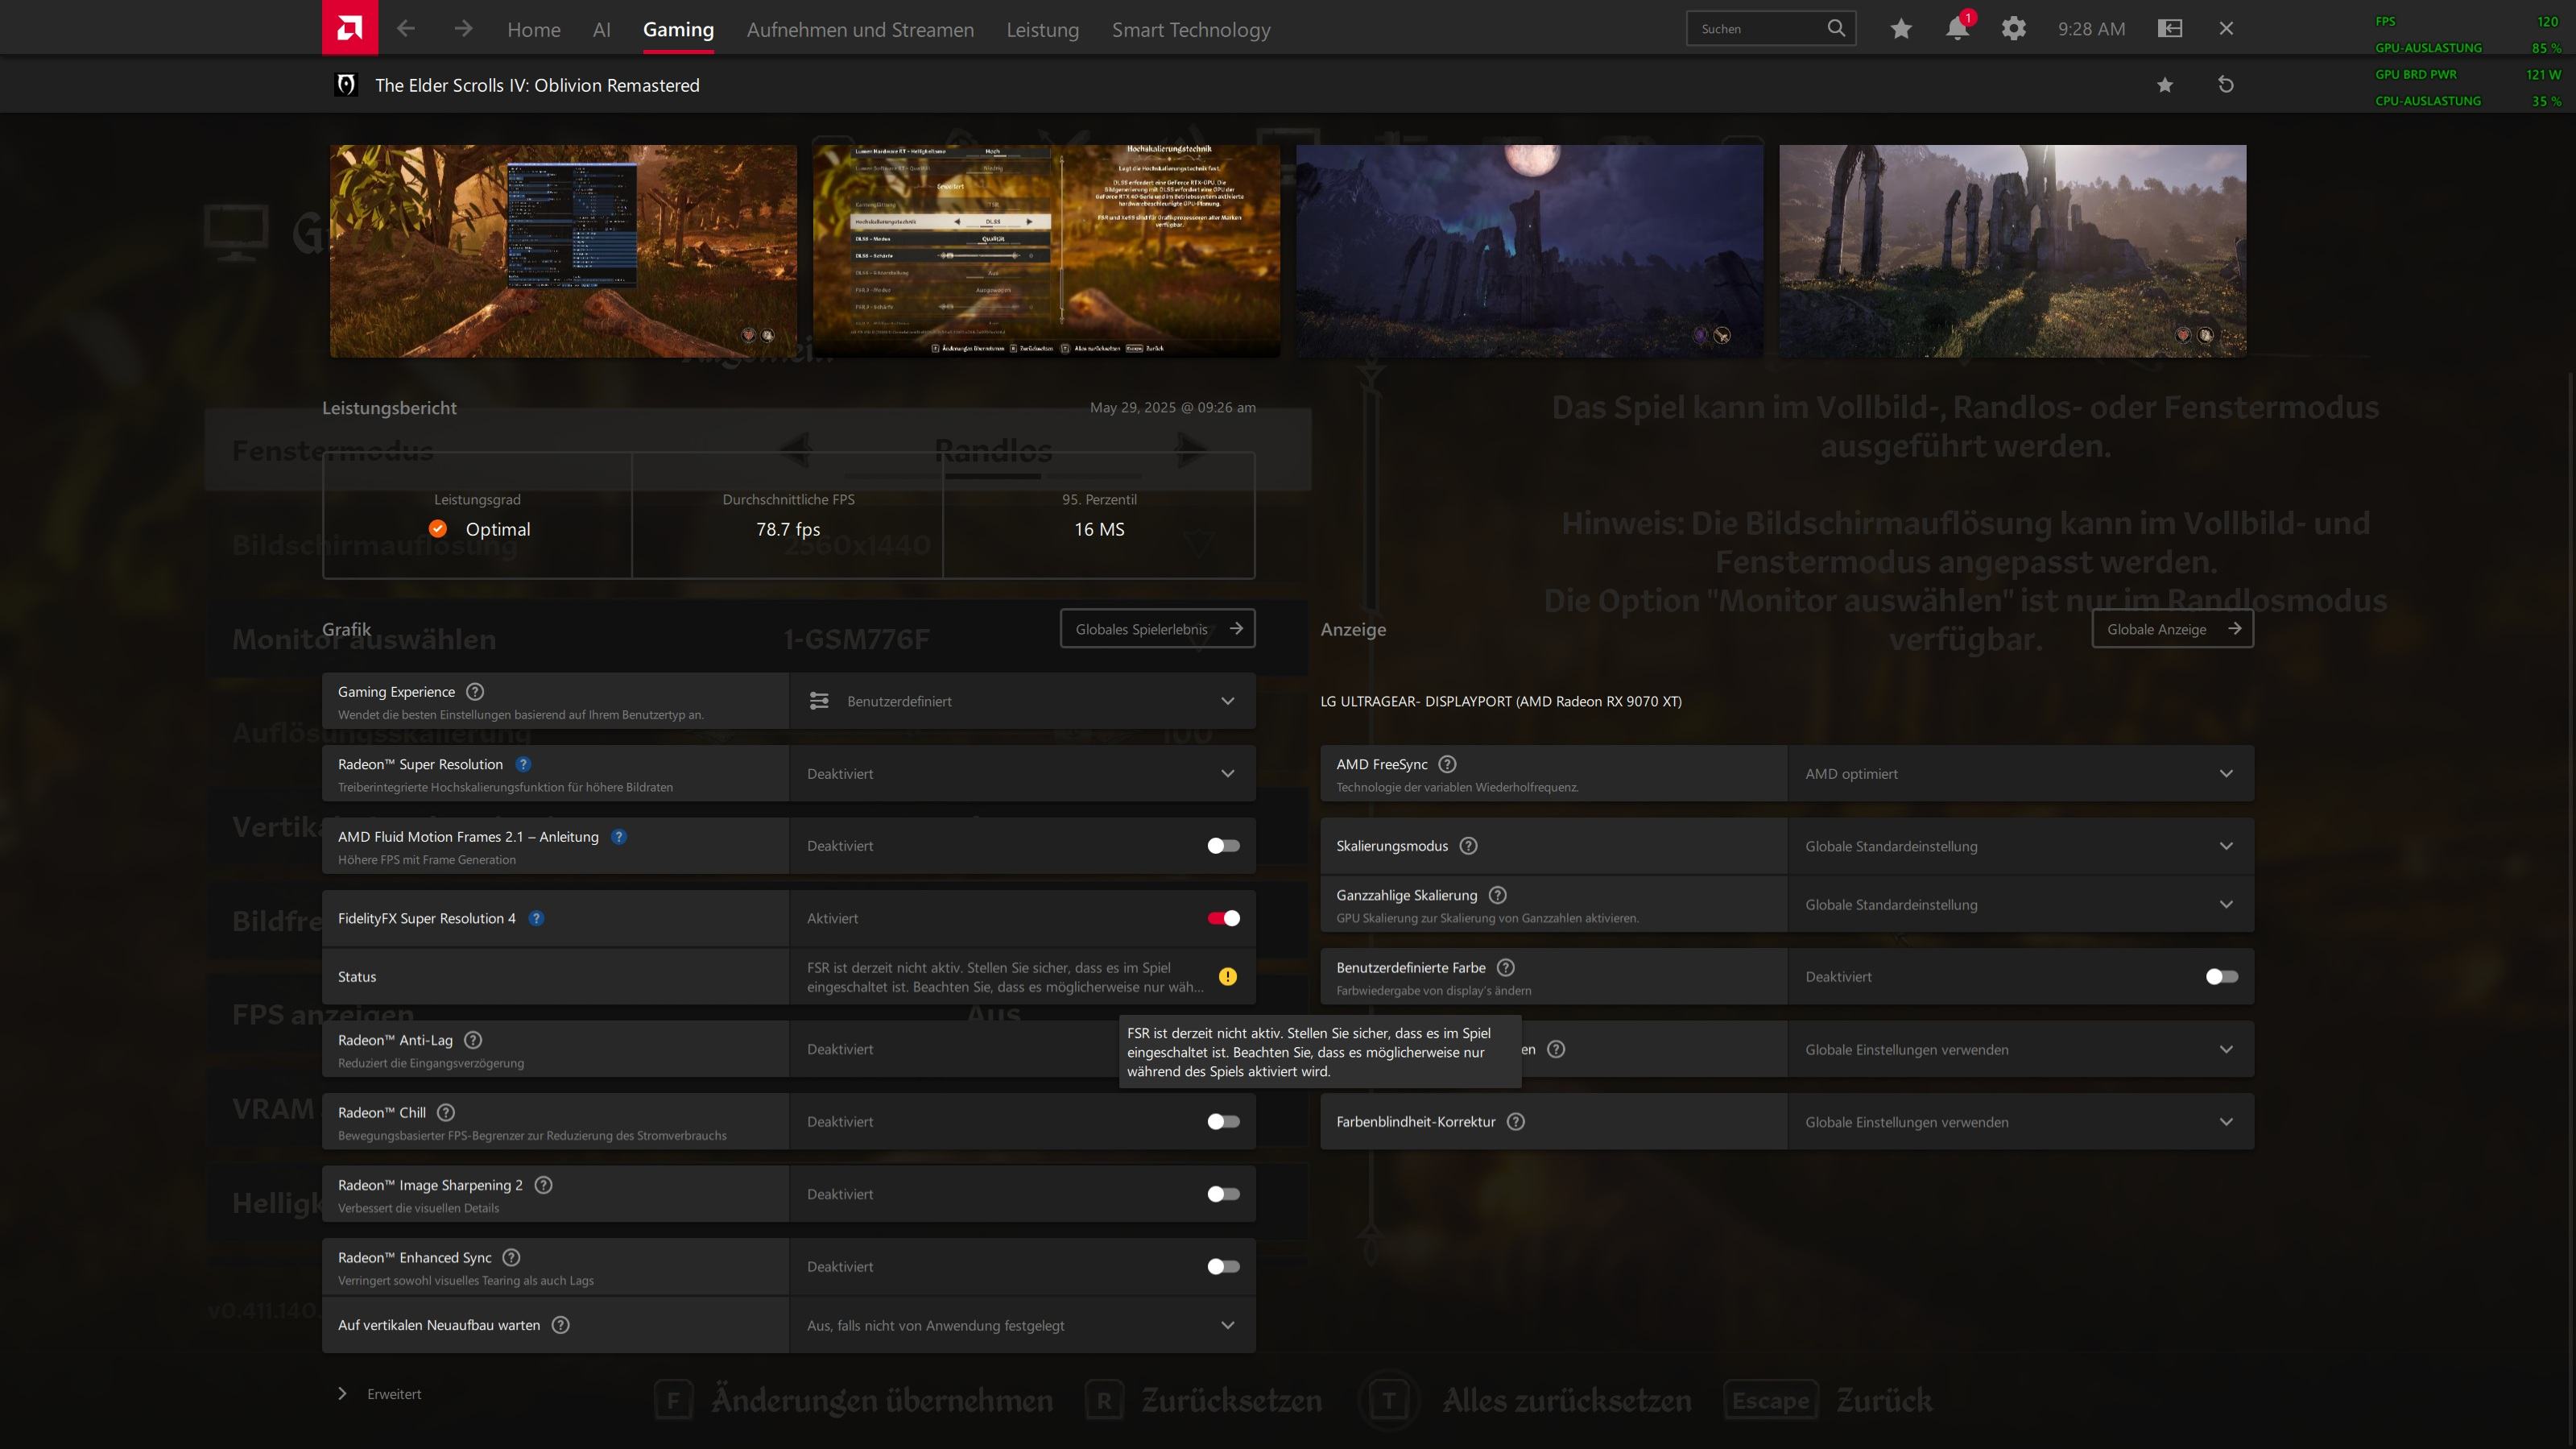Go back with the left arrow icon
The width and height of the screenshot is (2576, 1449).
[x=405, y=28]
